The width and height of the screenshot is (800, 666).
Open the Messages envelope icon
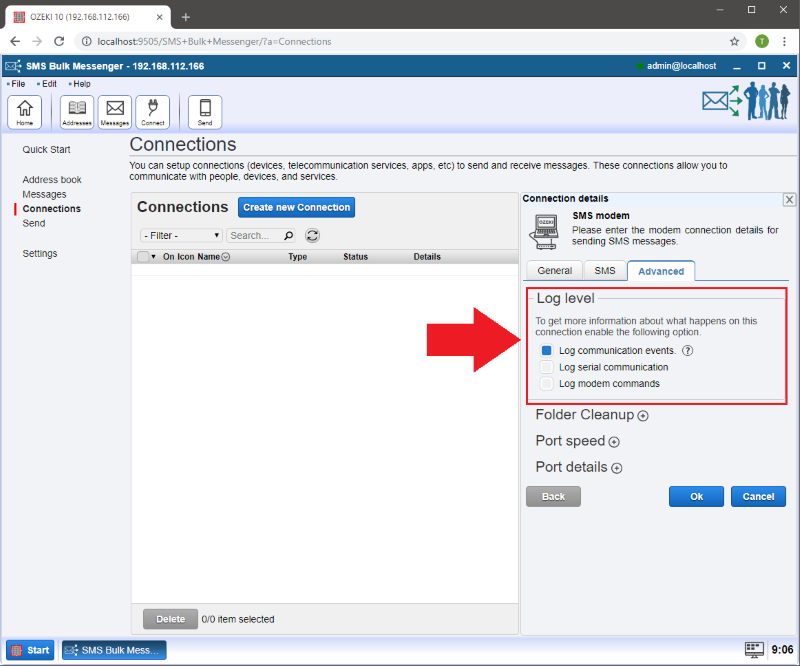pyautogui.click(x=115, y=112)
